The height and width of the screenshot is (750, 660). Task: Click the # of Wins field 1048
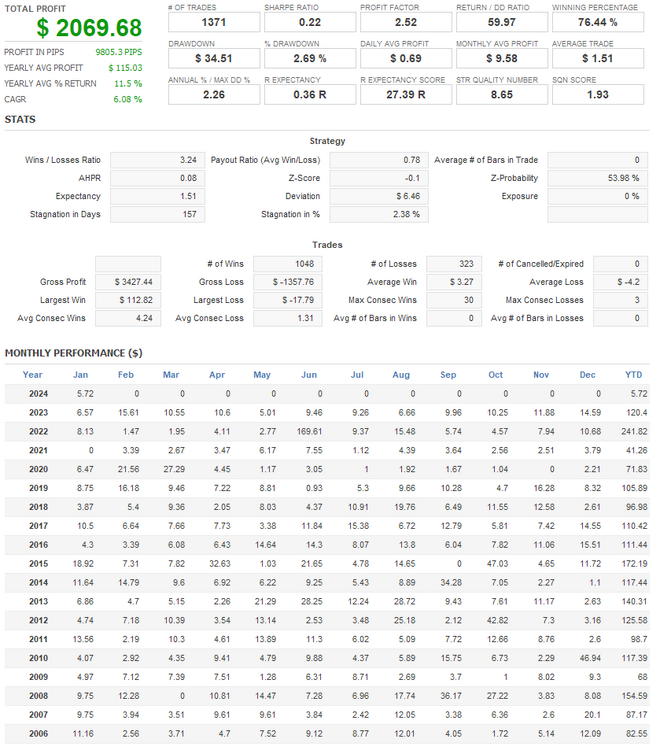(x=287, y=264)
